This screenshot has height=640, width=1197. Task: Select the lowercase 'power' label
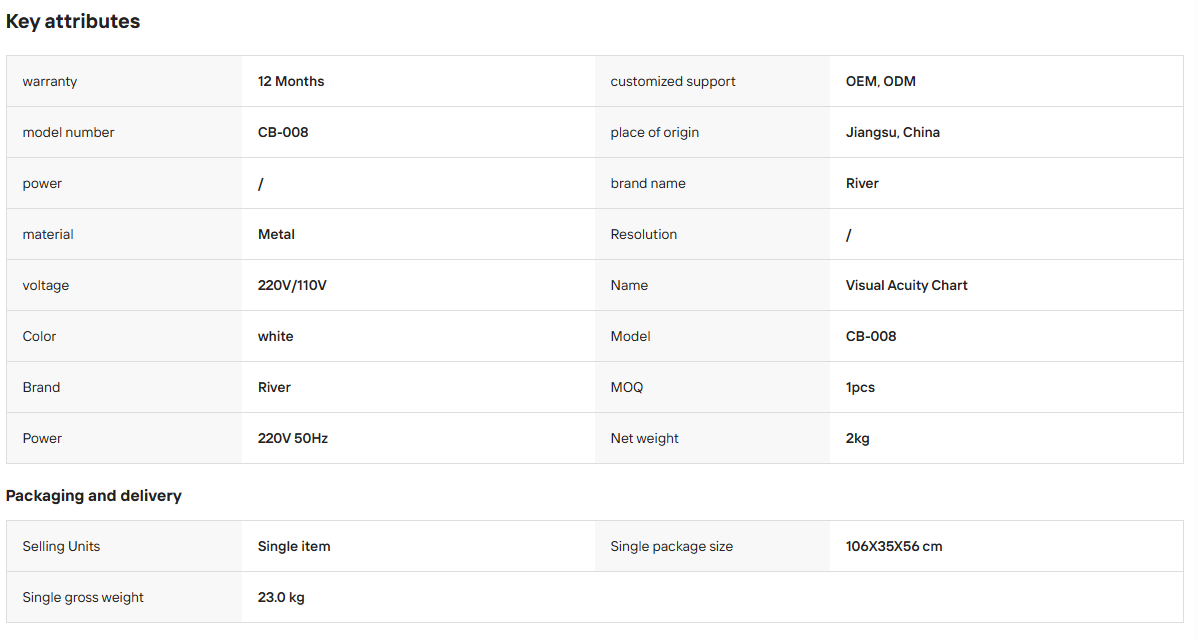[x=42, y=183]
